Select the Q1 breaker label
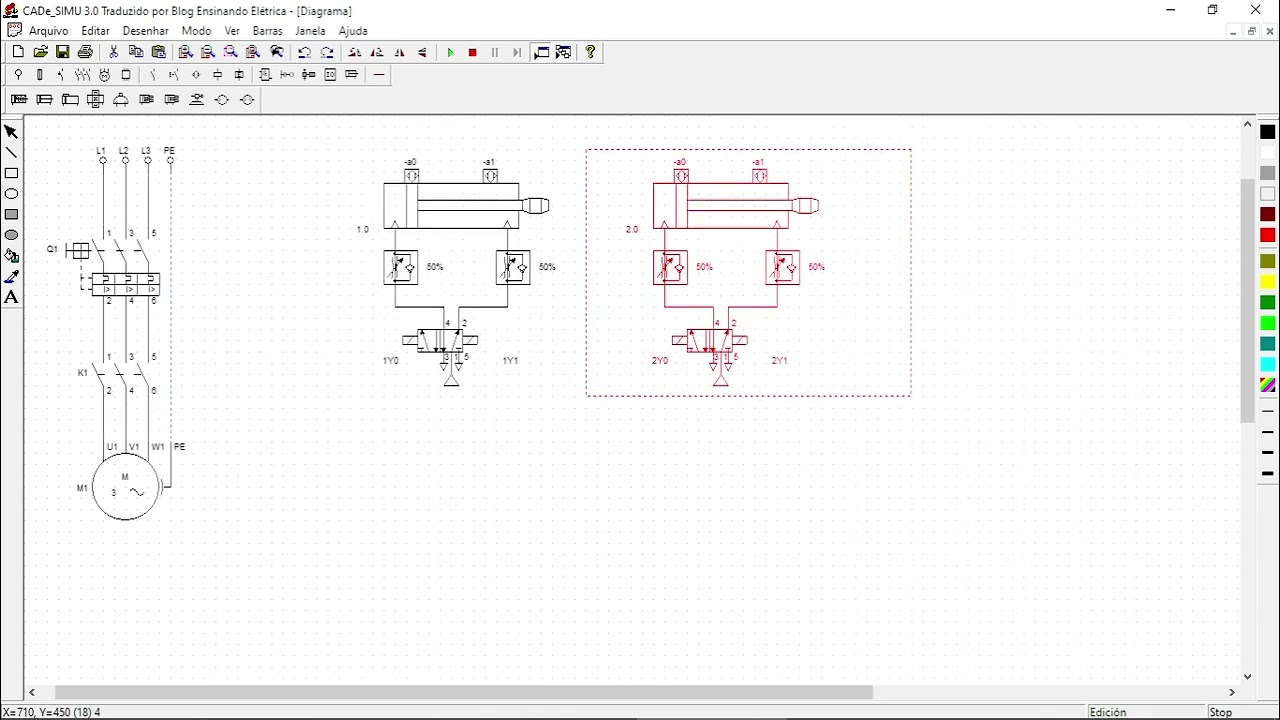This screenshot has width=1280, height=720. click(x=52, y=249)
